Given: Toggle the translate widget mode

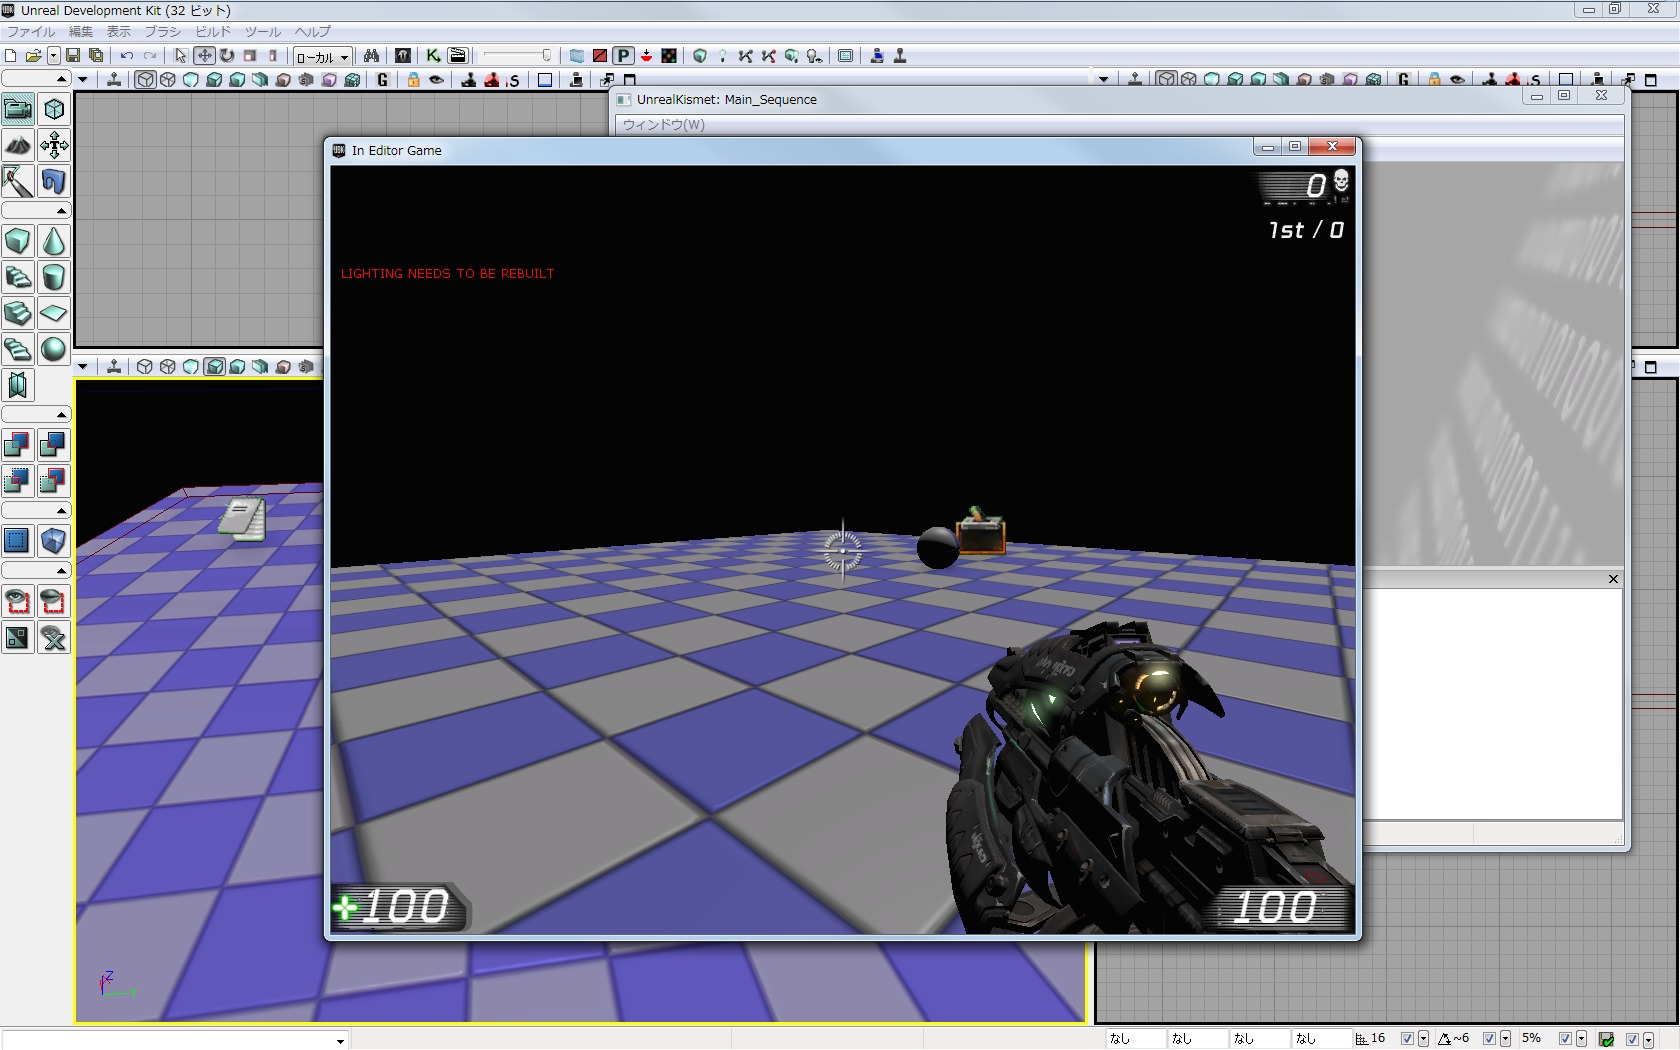Looking at the screenshot, I should [204, 56].
